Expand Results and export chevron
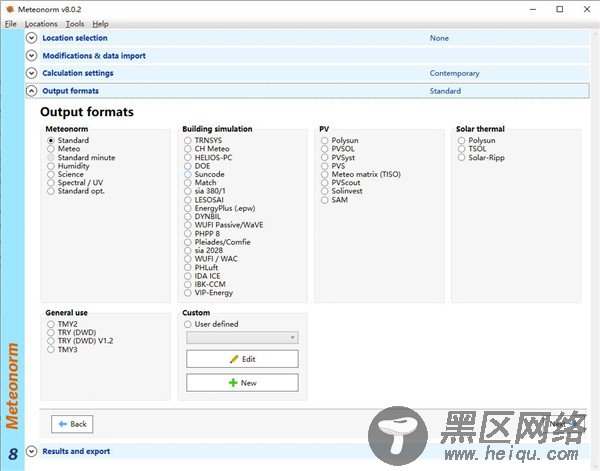Viewport: 600px width, 471px height. click(x=31, y=451)
